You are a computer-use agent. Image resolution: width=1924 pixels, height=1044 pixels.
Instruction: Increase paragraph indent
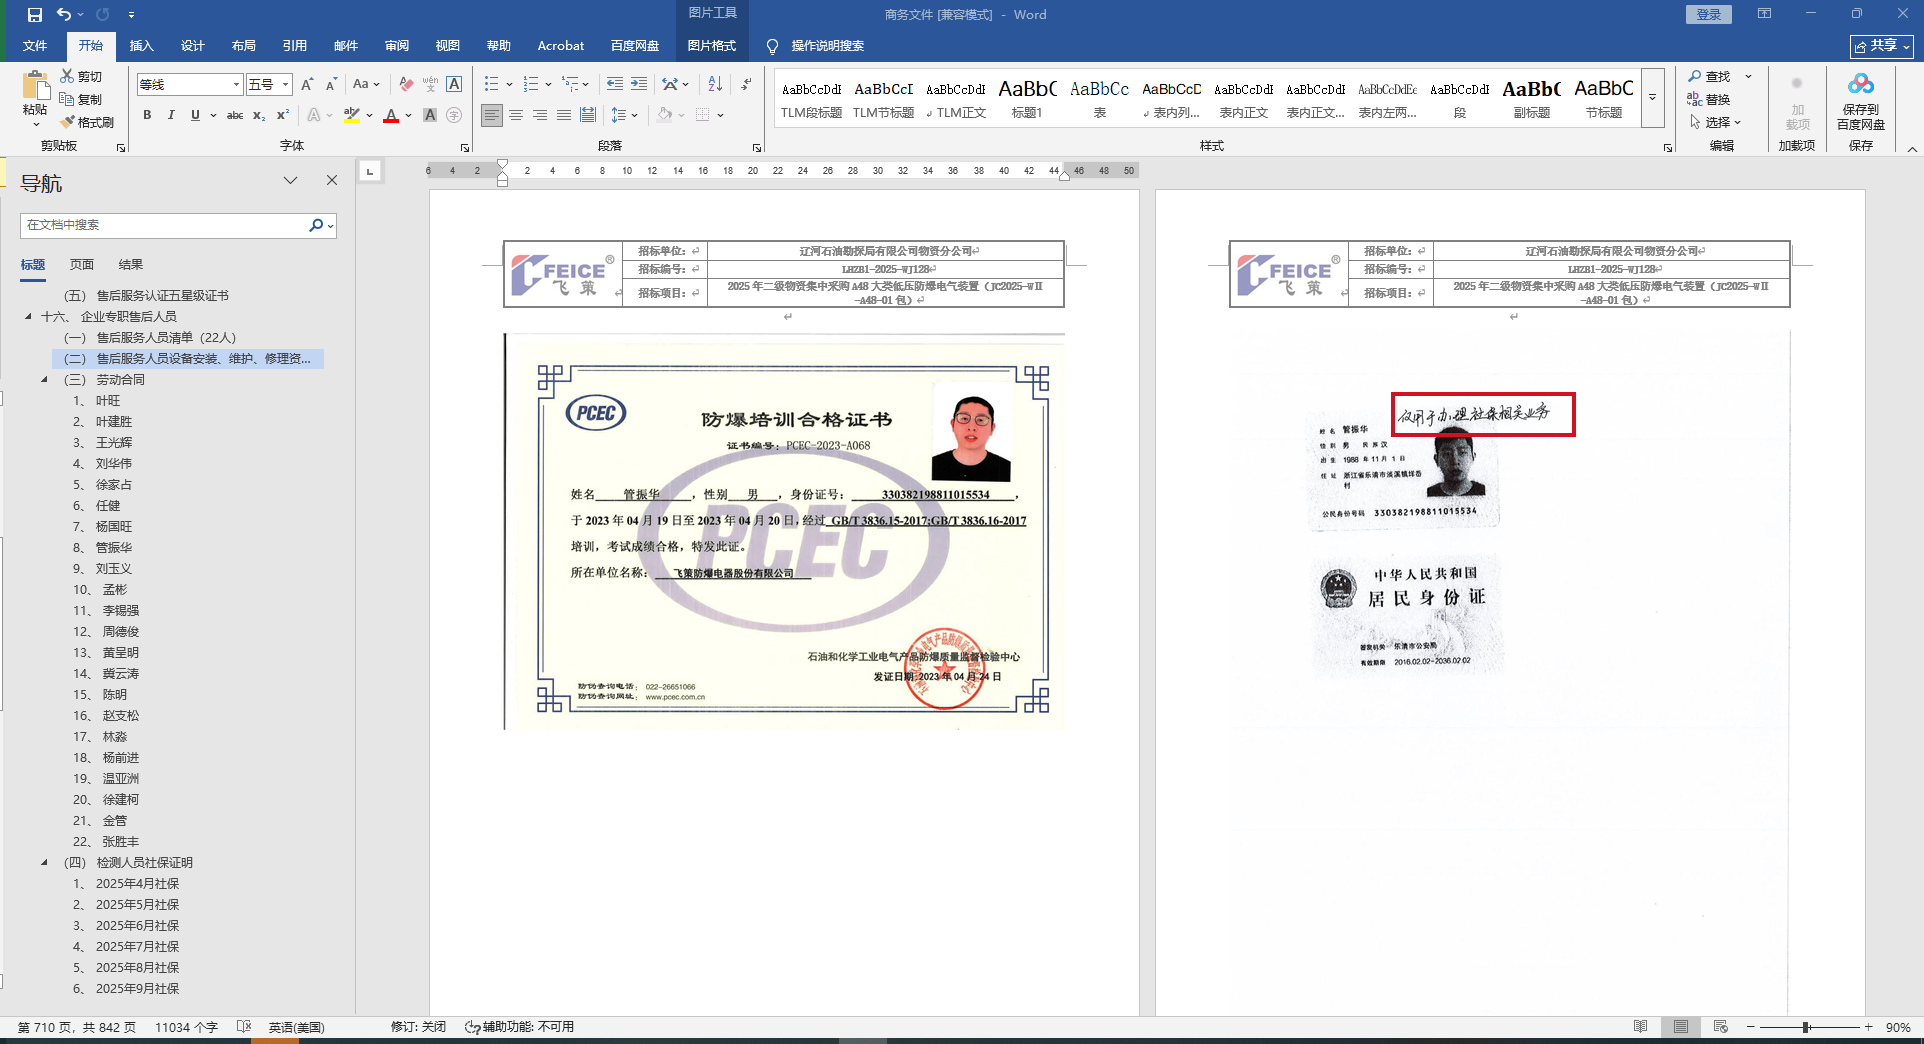click(639, 84)
